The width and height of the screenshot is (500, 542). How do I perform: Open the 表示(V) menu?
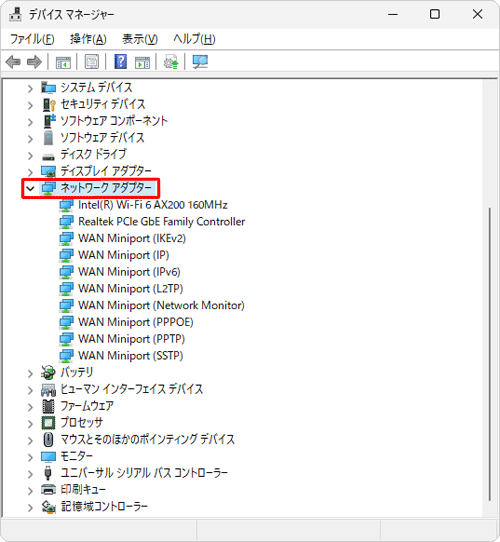coord(140,39)
